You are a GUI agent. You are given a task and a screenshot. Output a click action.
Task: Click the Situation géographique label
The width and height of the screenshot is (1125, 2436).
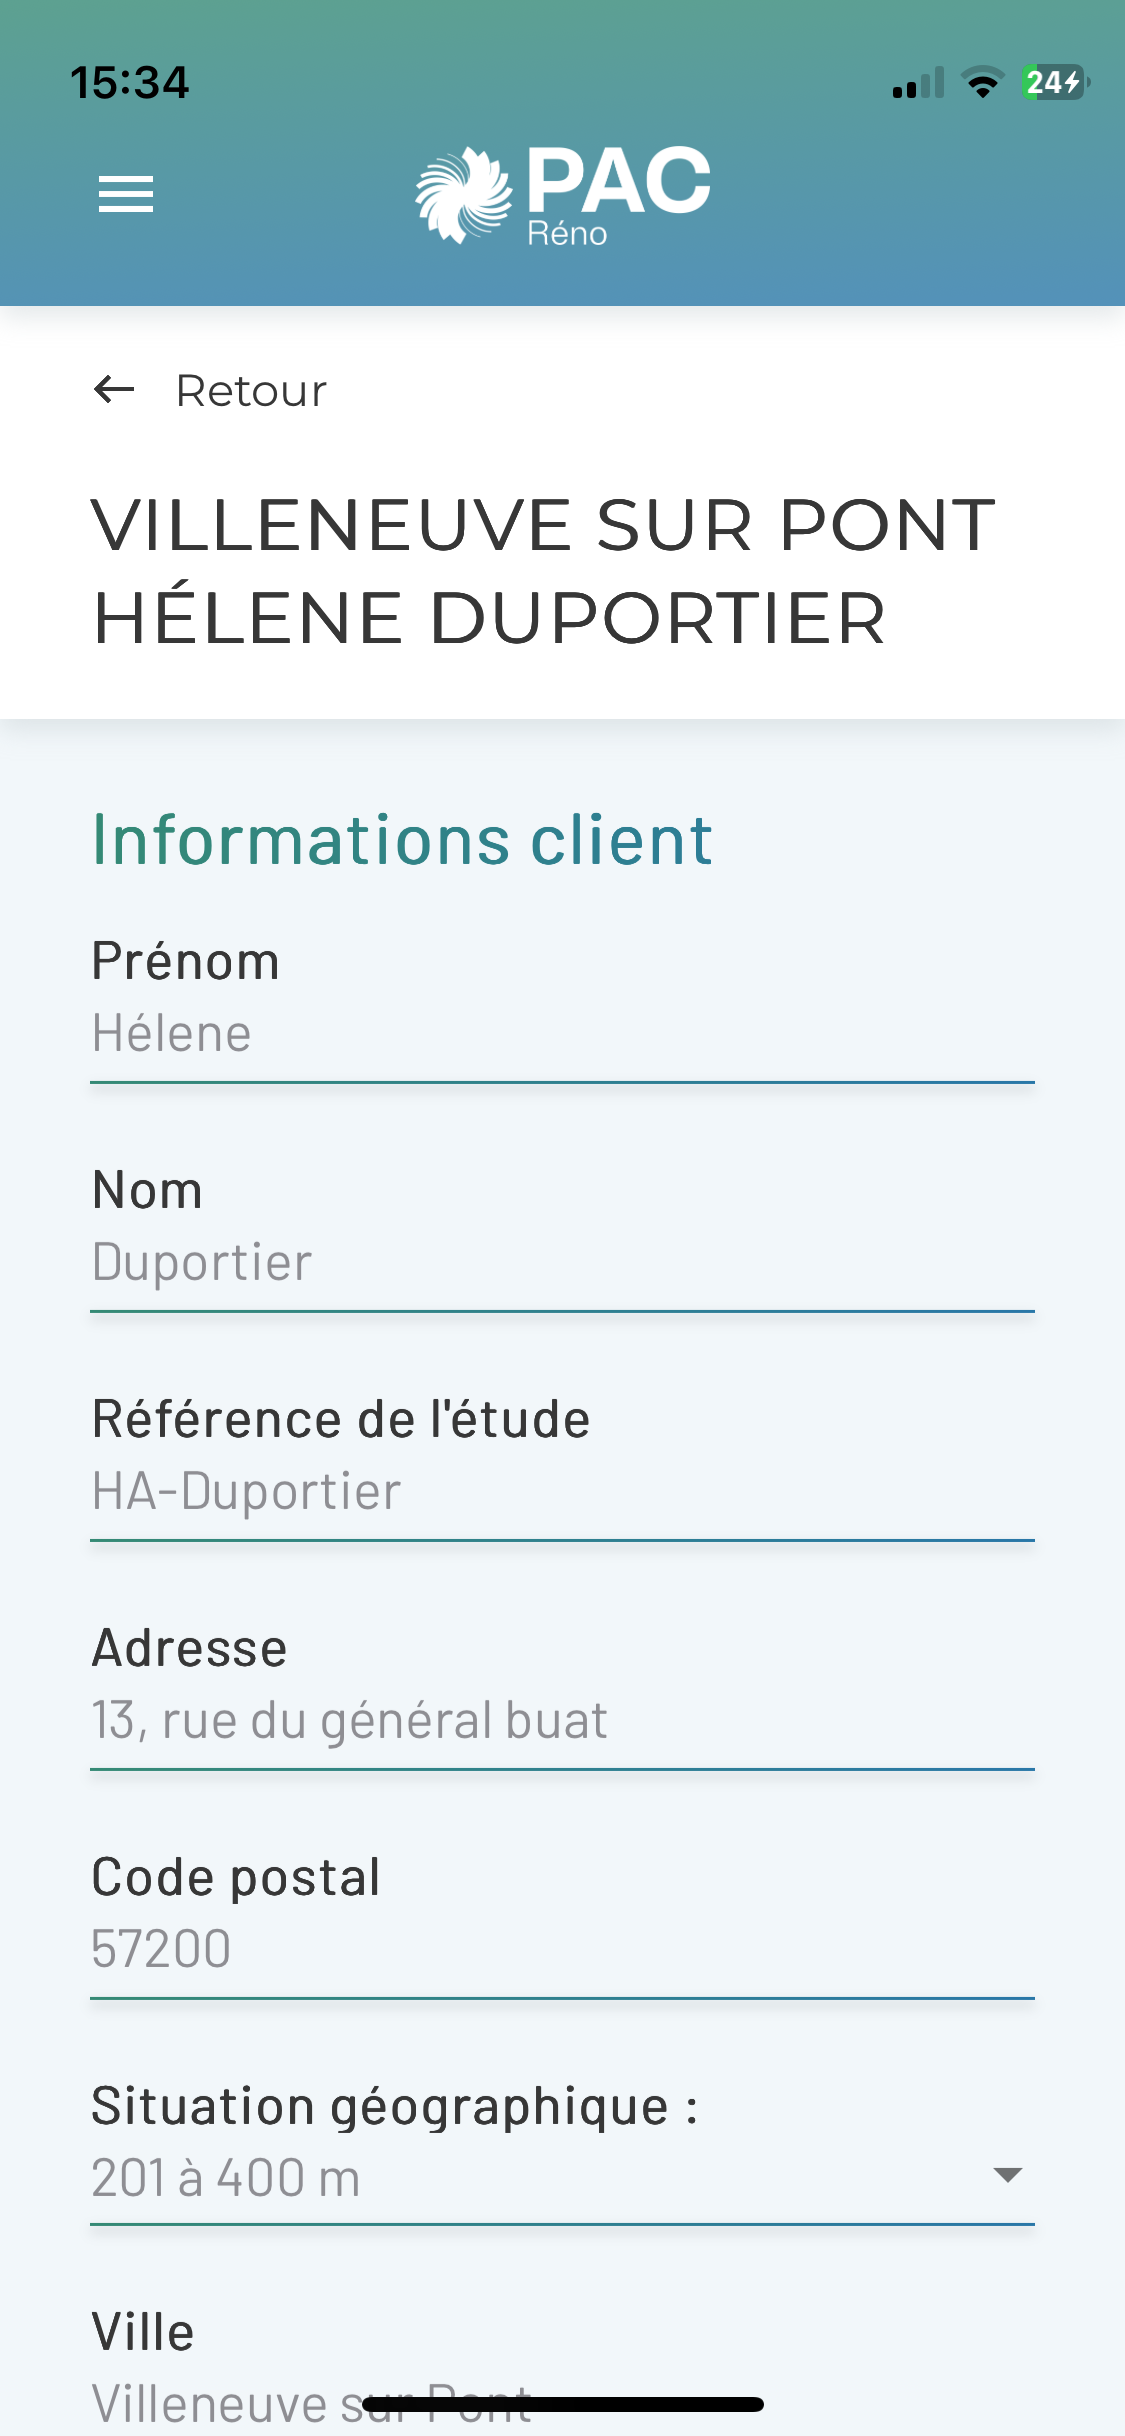pos(394,2106)
